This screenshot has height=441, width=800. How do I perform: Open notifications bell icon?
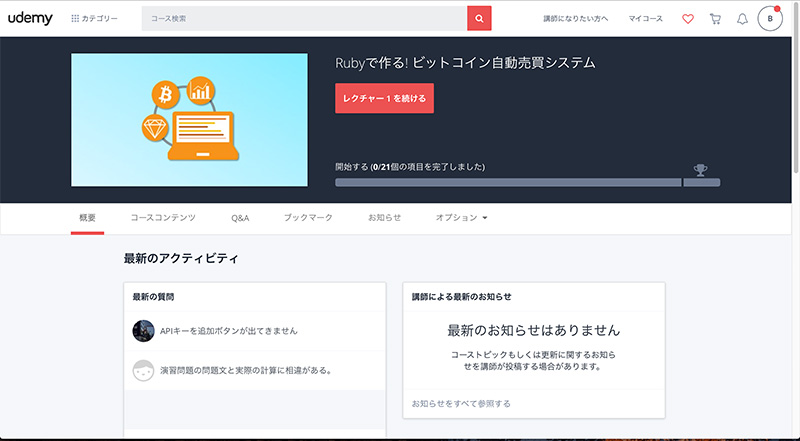742,19
